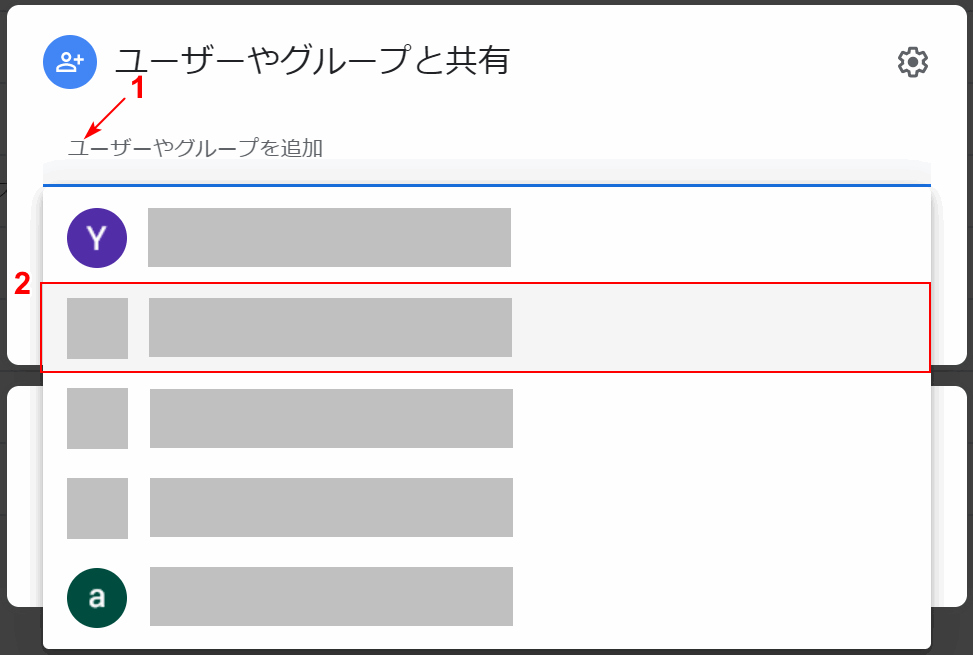Pick the redacted name in the third suggestion
973x655 pixels.
pos(331,418)
